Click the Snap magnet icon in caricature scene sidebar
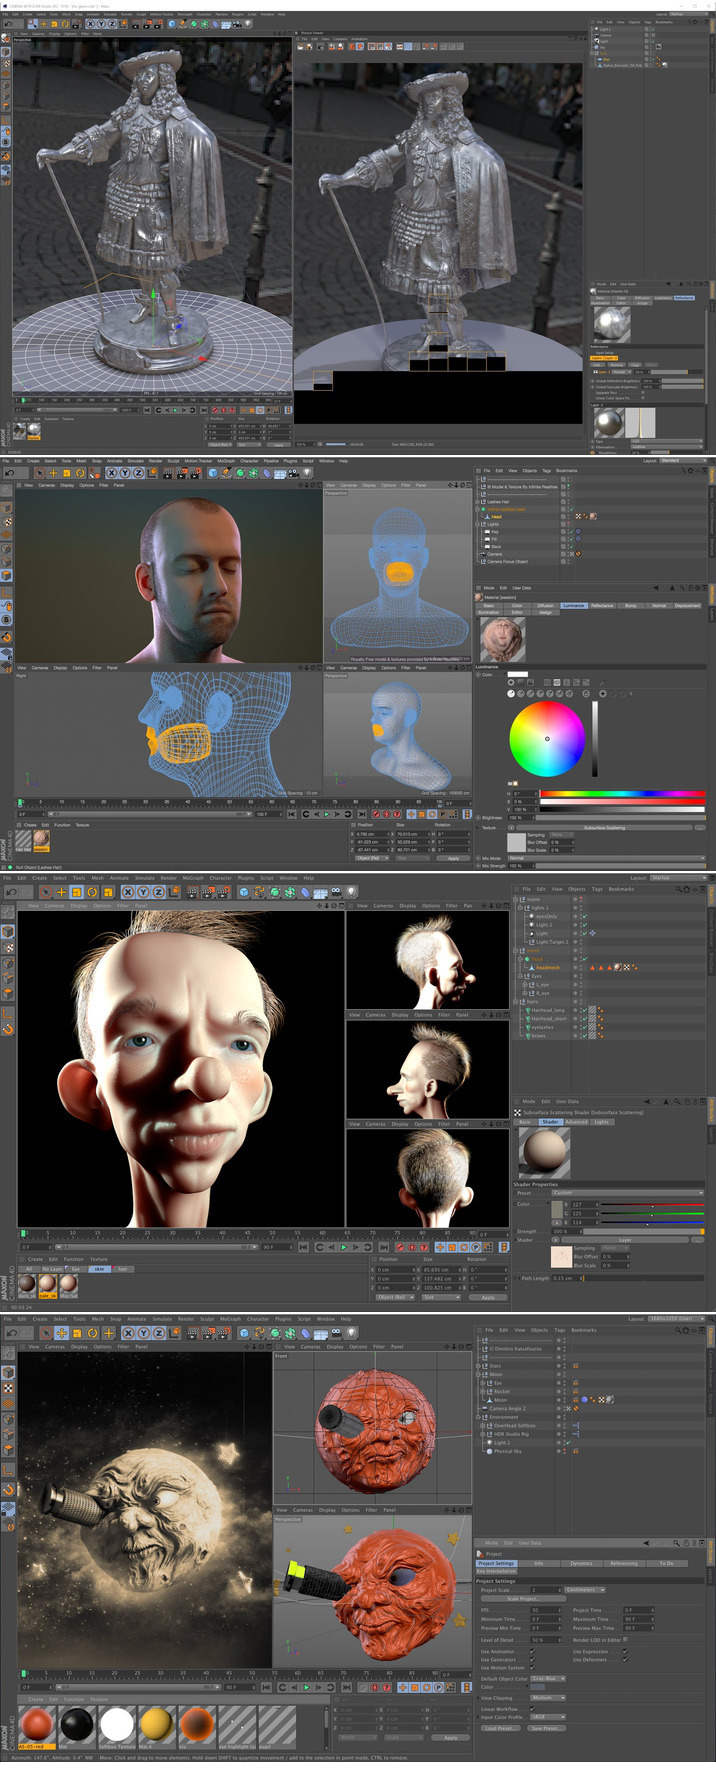 [8, 1029]
